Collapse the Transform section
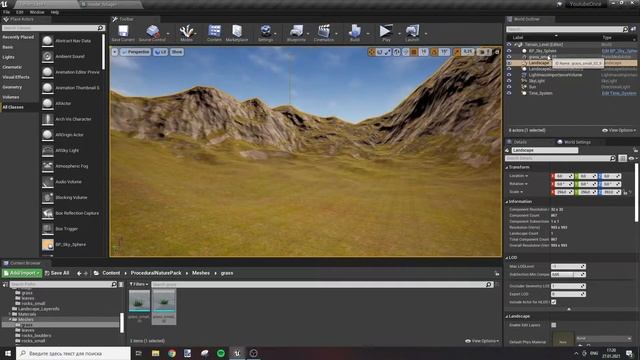Screen dimensions: 640x360 [x=507, y=167]
